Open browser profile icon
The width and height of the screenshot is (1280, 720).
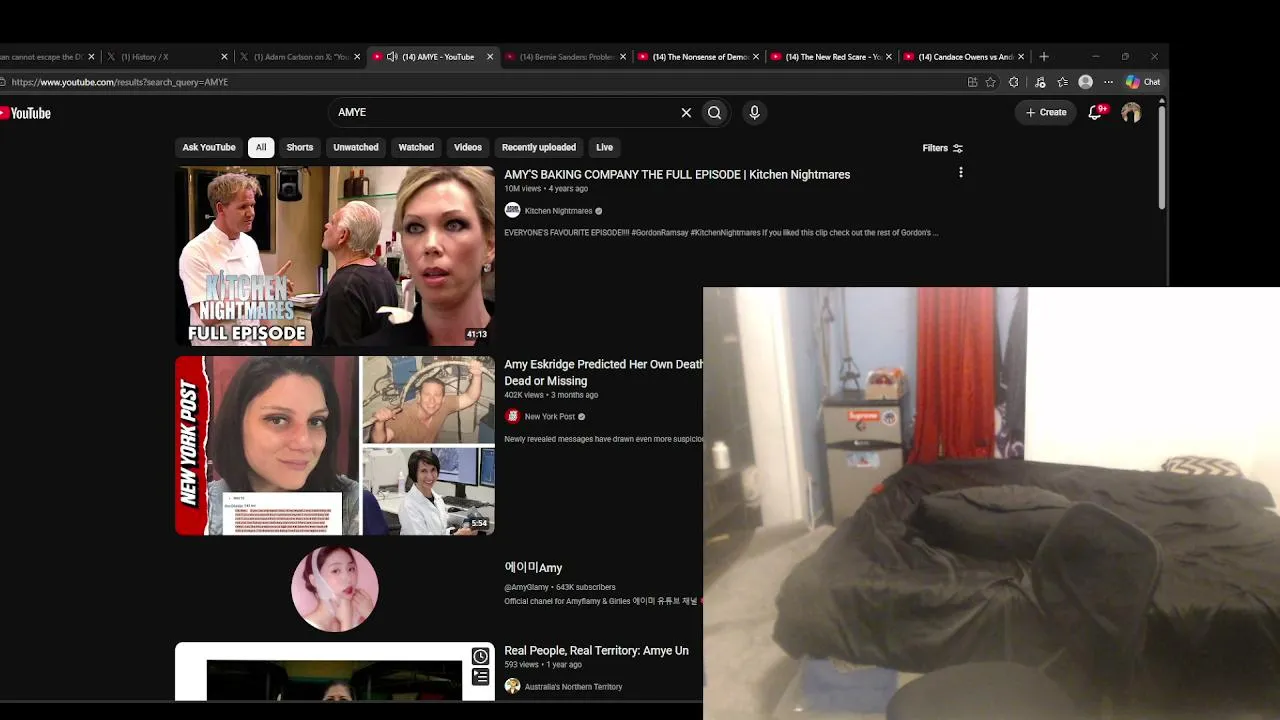[1086, 82]
